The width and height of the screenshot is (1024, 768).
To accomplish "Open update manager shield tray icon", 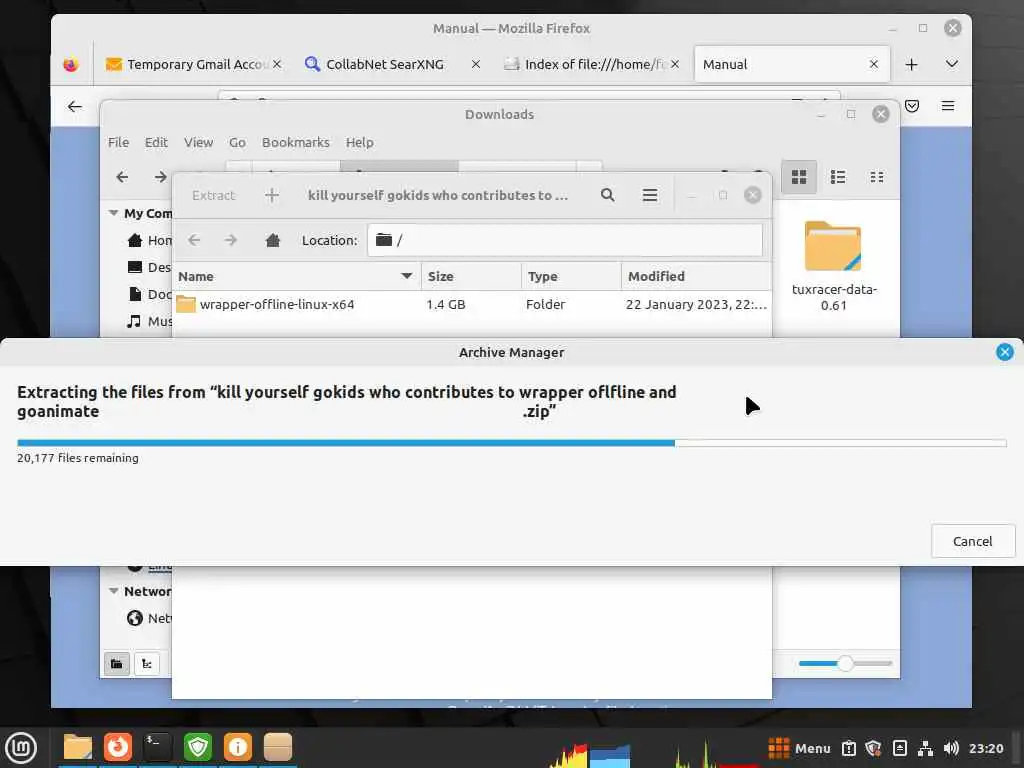I will tap(873, 748).
